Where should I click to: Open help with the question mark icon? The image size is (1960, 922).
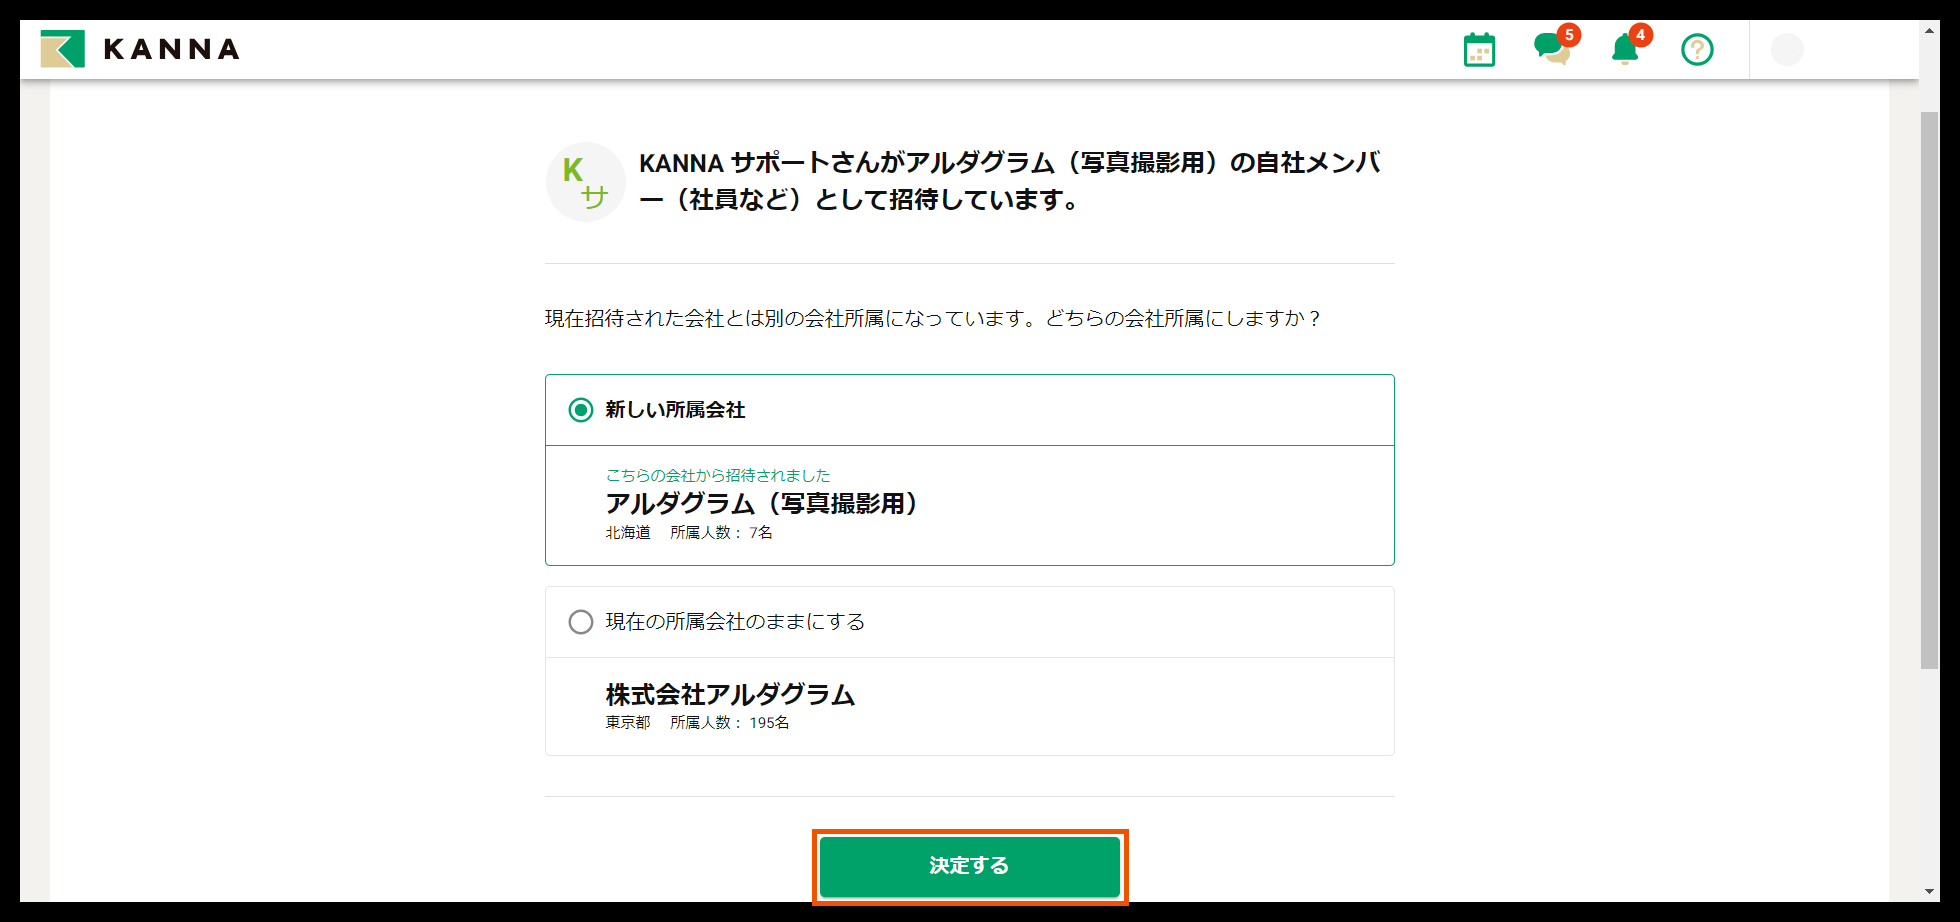point(1697,48)
